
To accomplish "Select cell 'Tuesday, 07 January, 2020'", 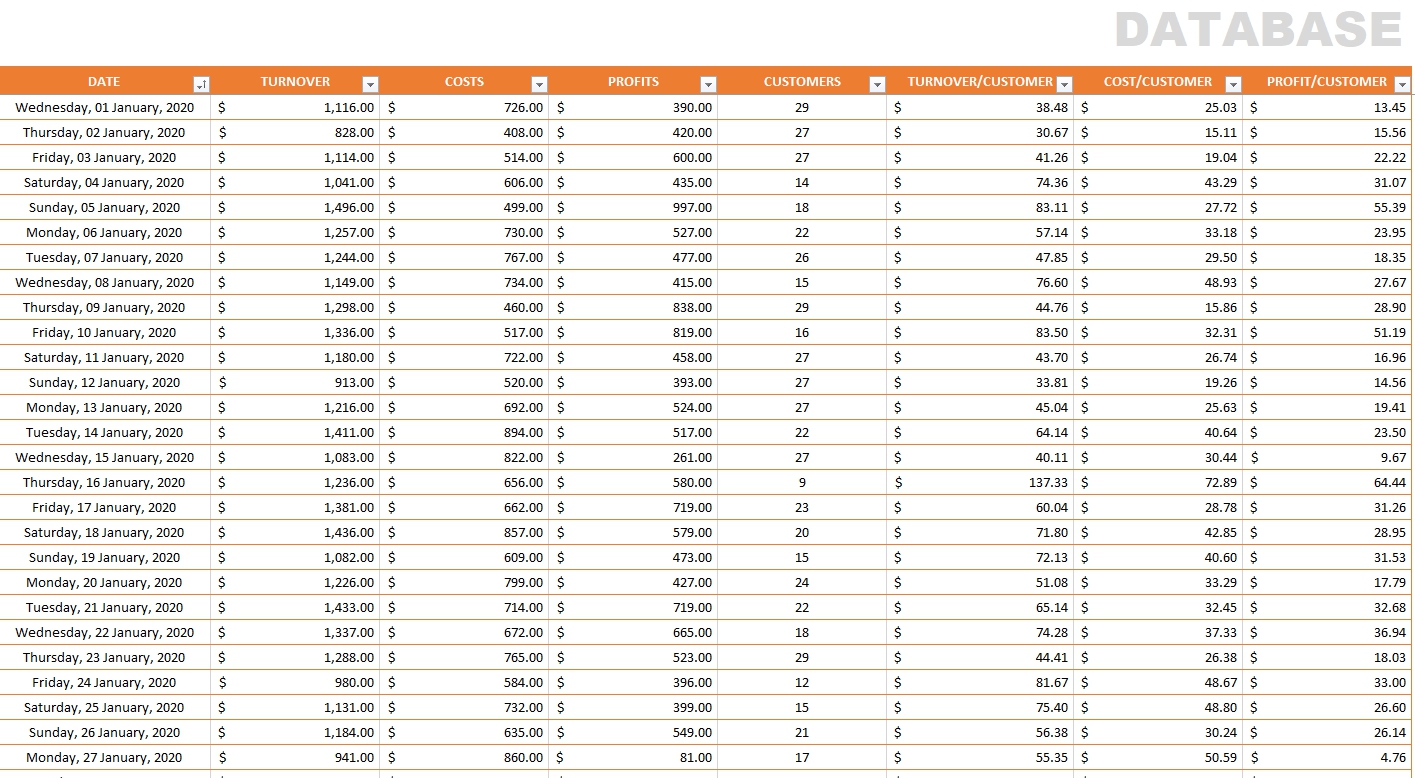I will click(x=105, y=257).
